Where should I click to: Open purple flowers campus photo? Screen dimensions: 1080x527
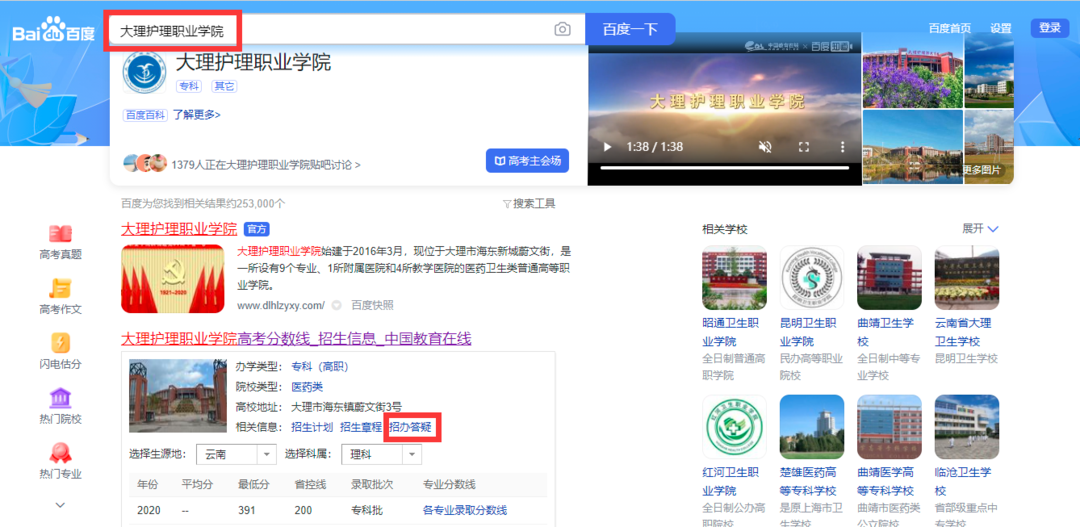(x=913, y=70)
